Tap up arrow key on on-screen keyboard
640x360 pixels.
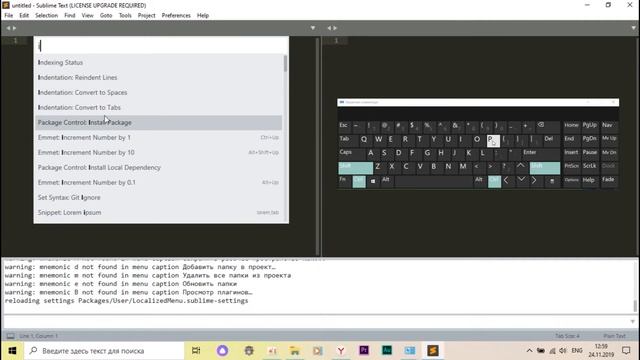520,166
